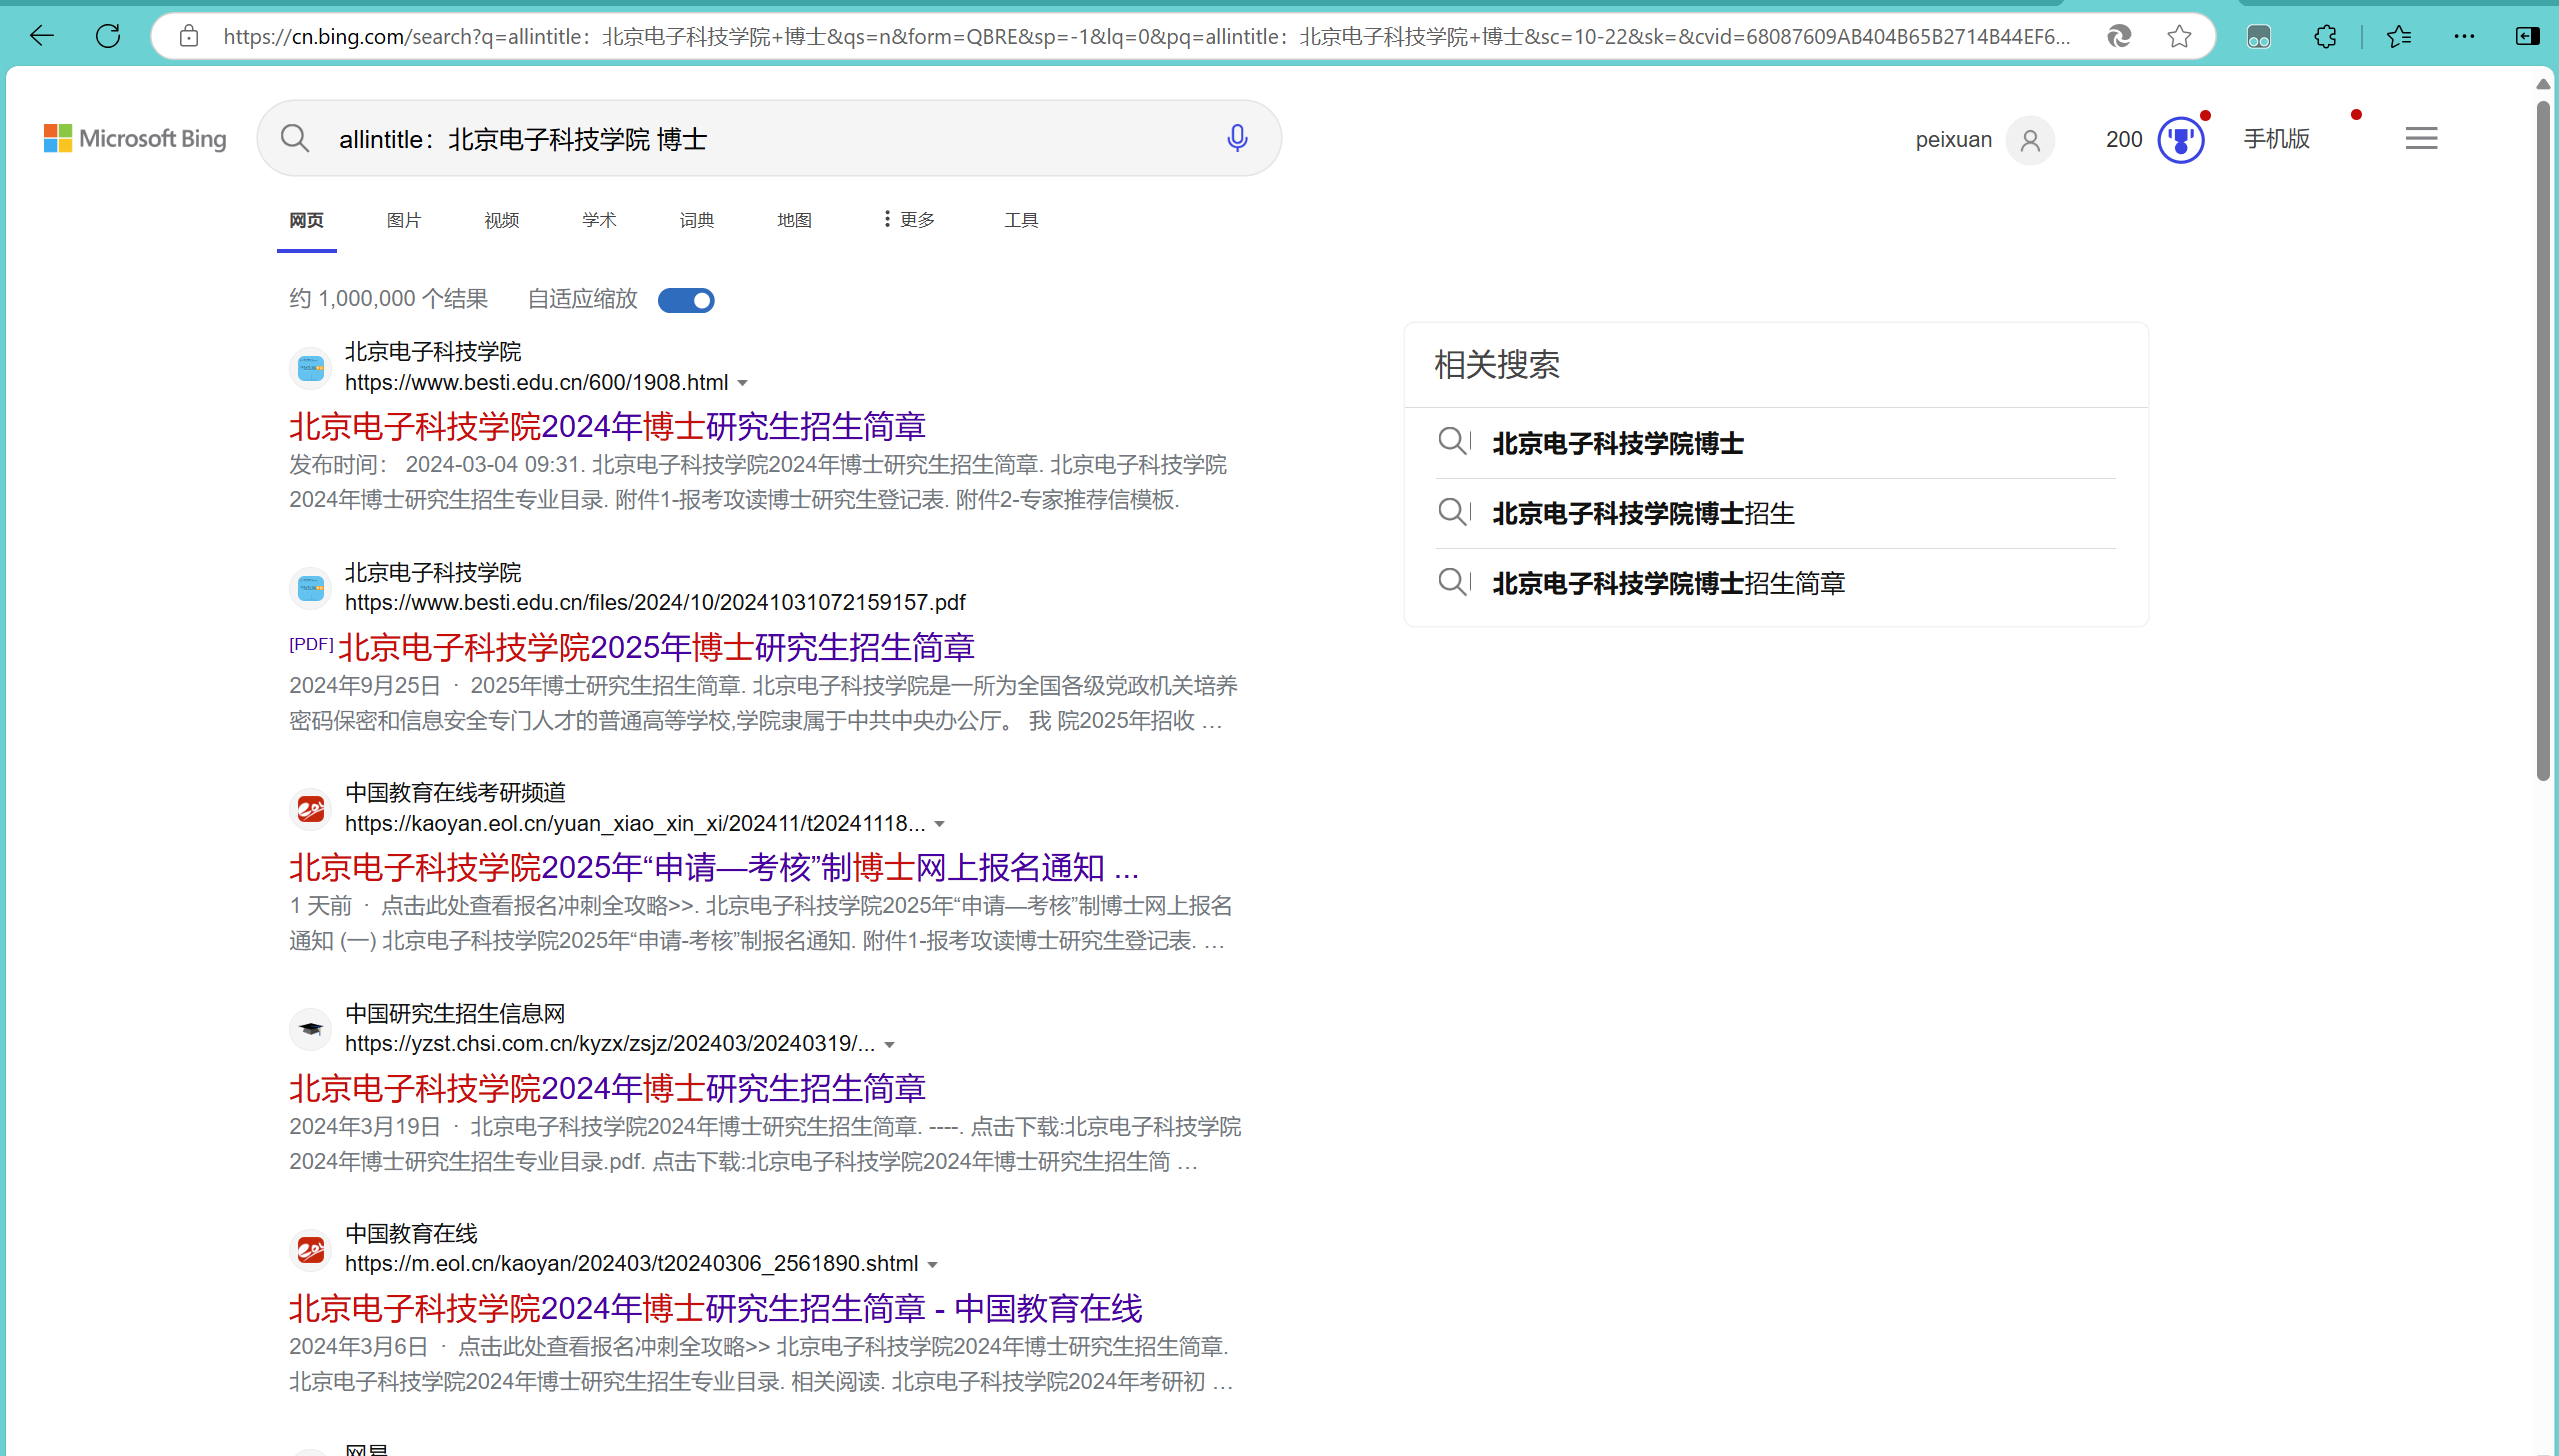This screenshot has height=1456, width=2559.
Task: Expand the arrow after besti.edu.cn/600/1908.html
Action: [743, 383]
